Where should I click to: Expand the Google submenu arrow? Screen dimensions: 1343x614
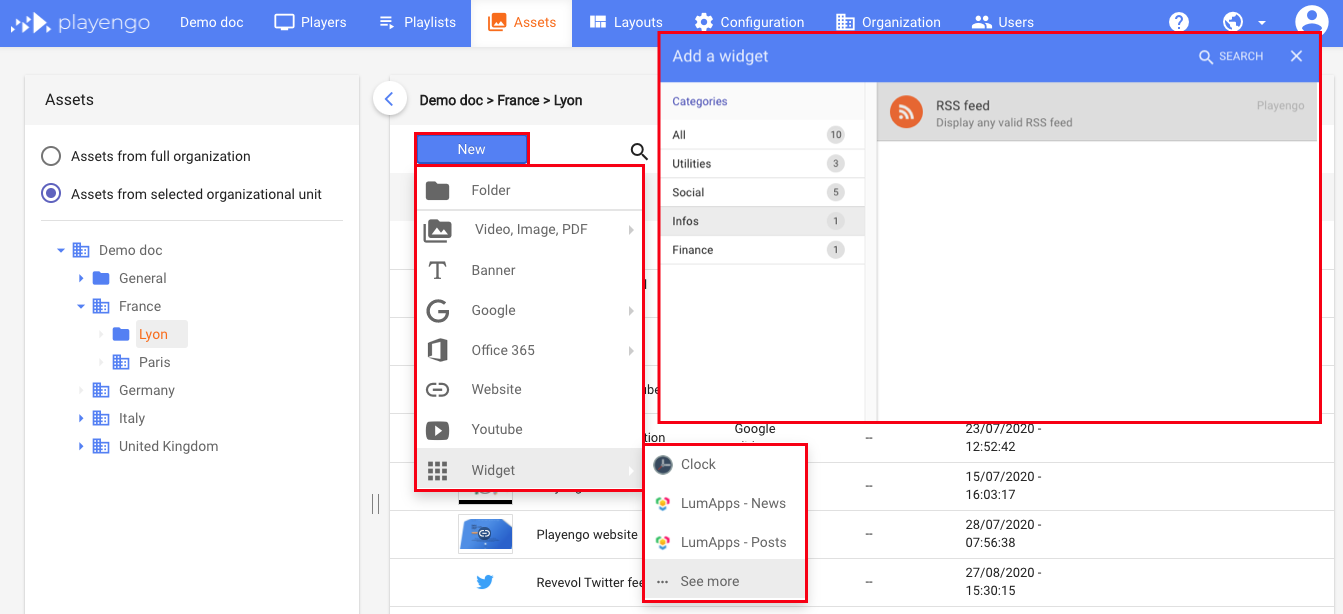tap(631, 311)
